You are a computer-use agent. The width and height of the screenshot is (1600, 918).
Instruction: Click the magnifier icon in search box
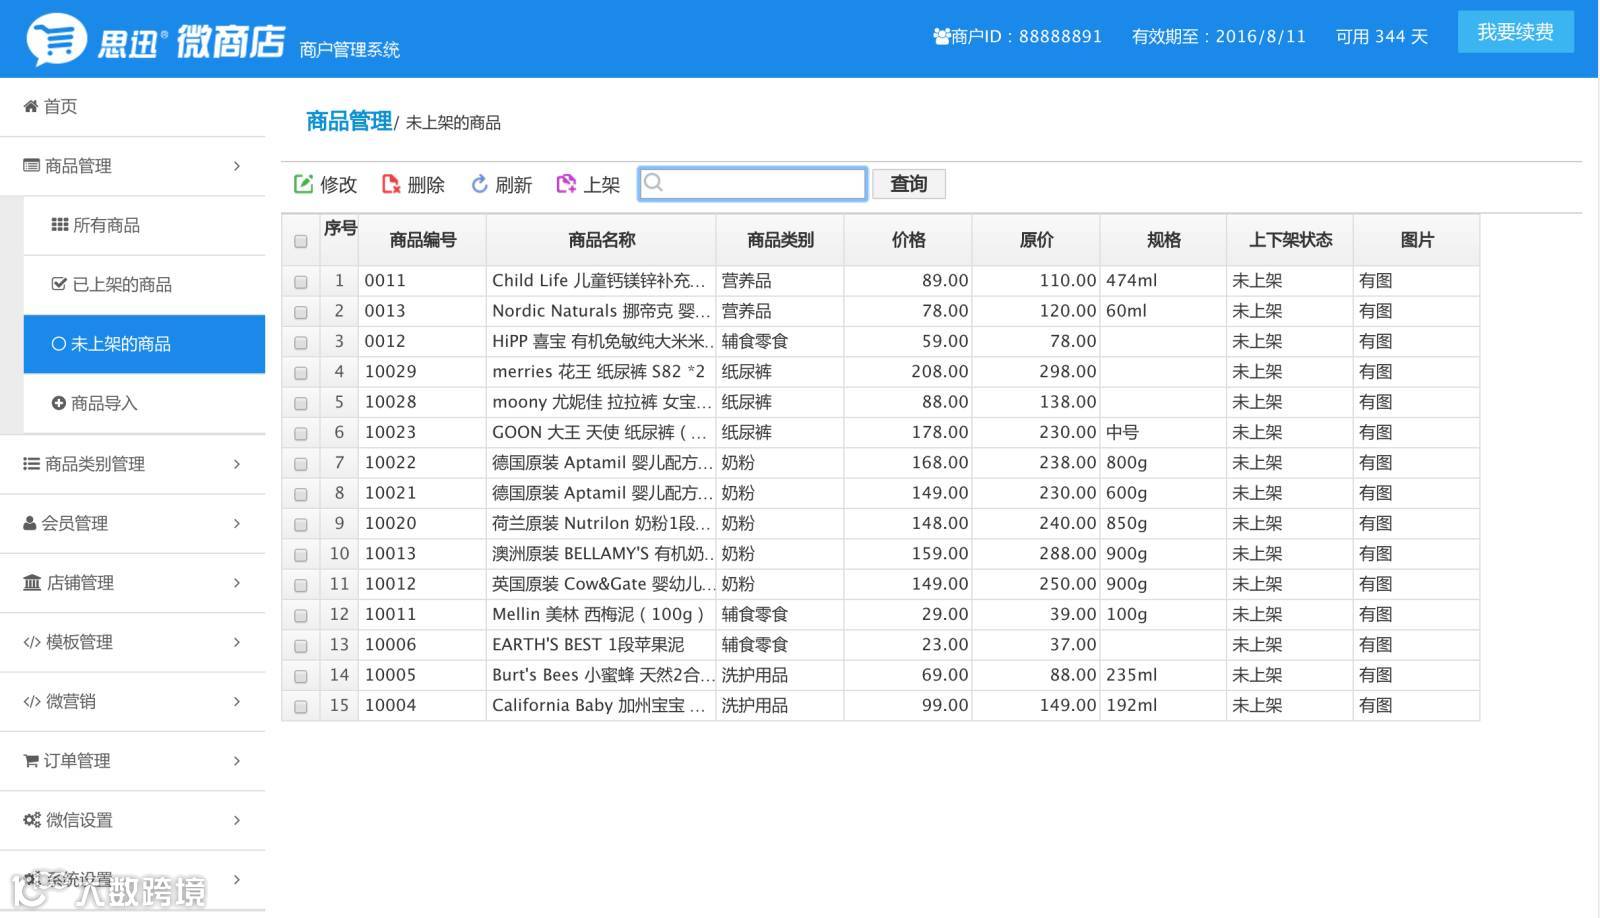[654, 182]
